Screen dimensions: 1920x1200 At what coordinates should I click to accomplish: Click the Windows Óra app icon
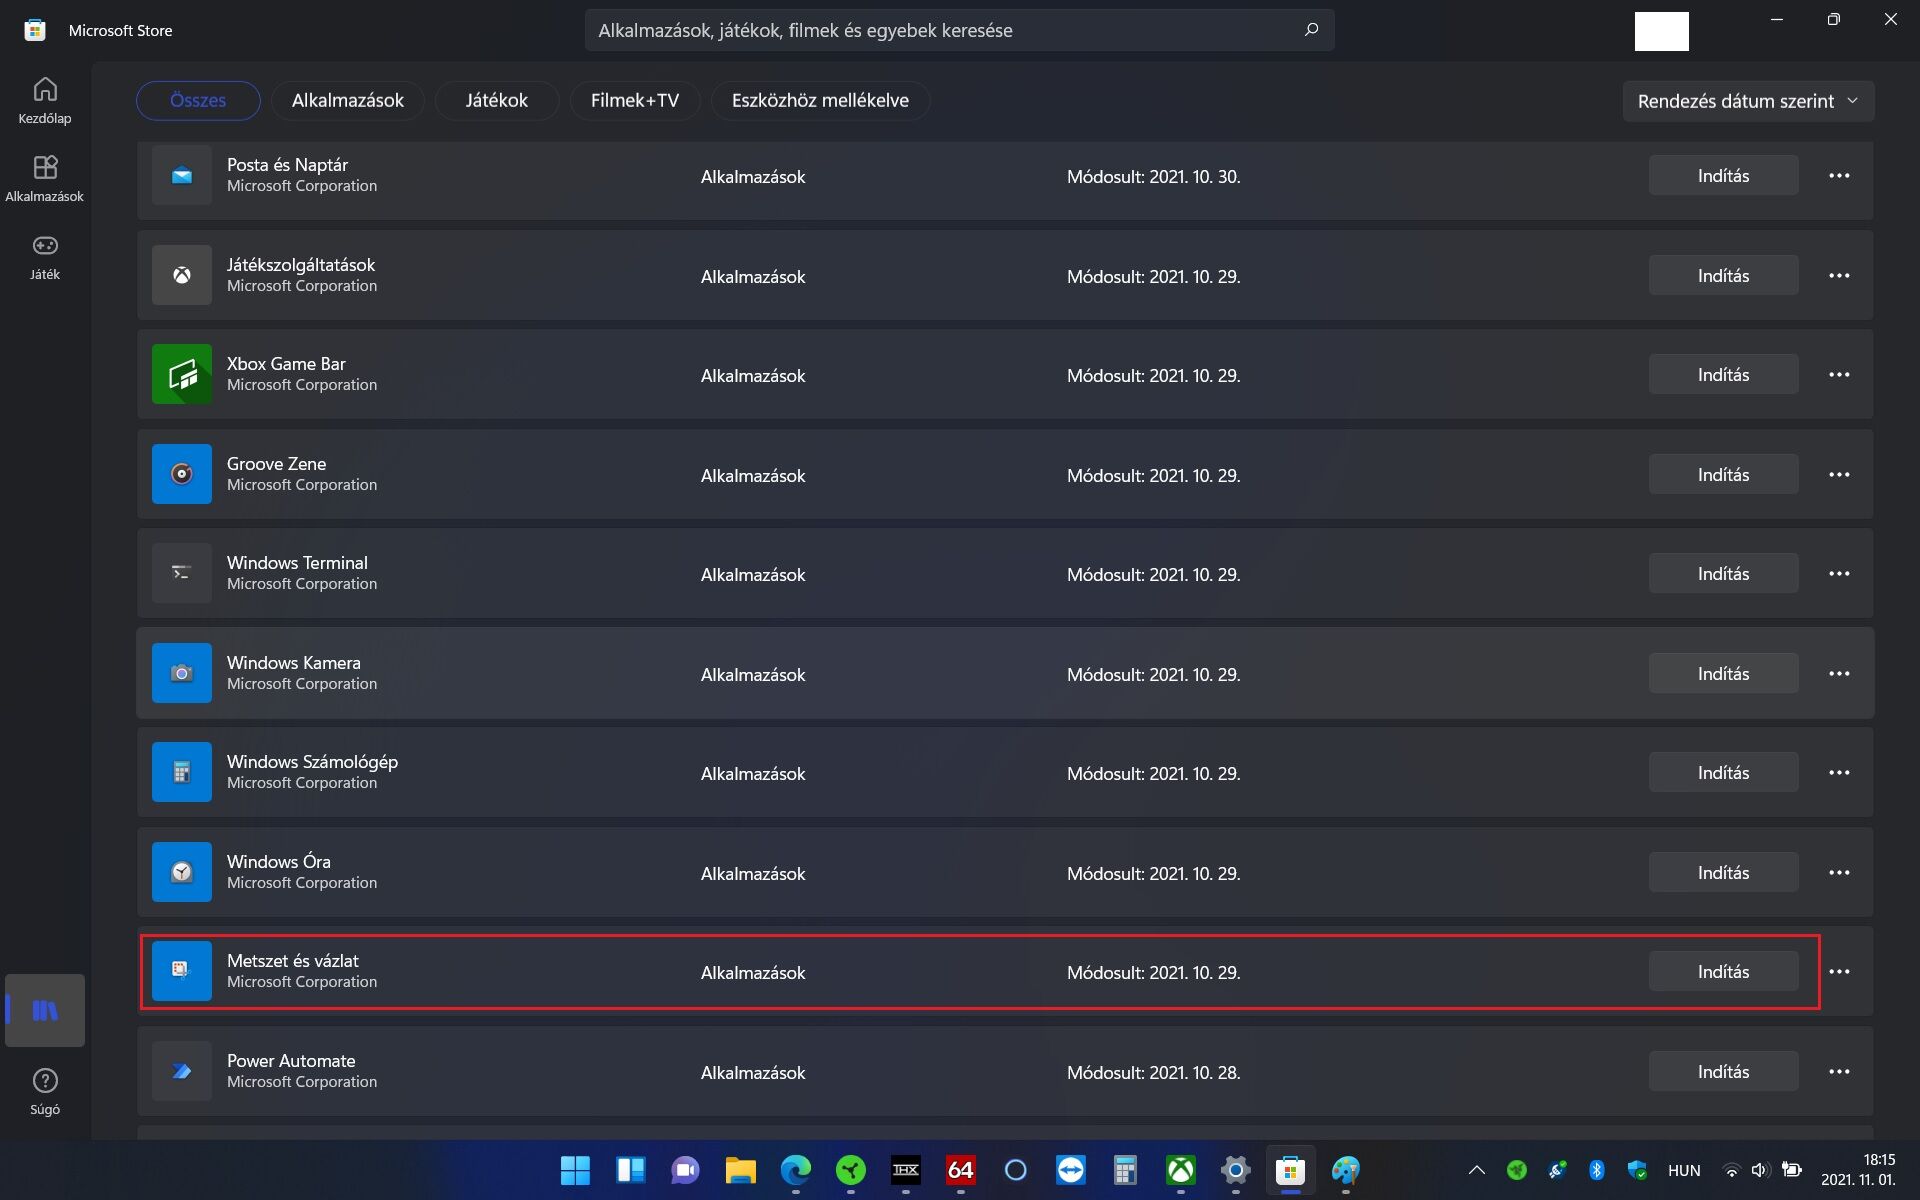182,872
